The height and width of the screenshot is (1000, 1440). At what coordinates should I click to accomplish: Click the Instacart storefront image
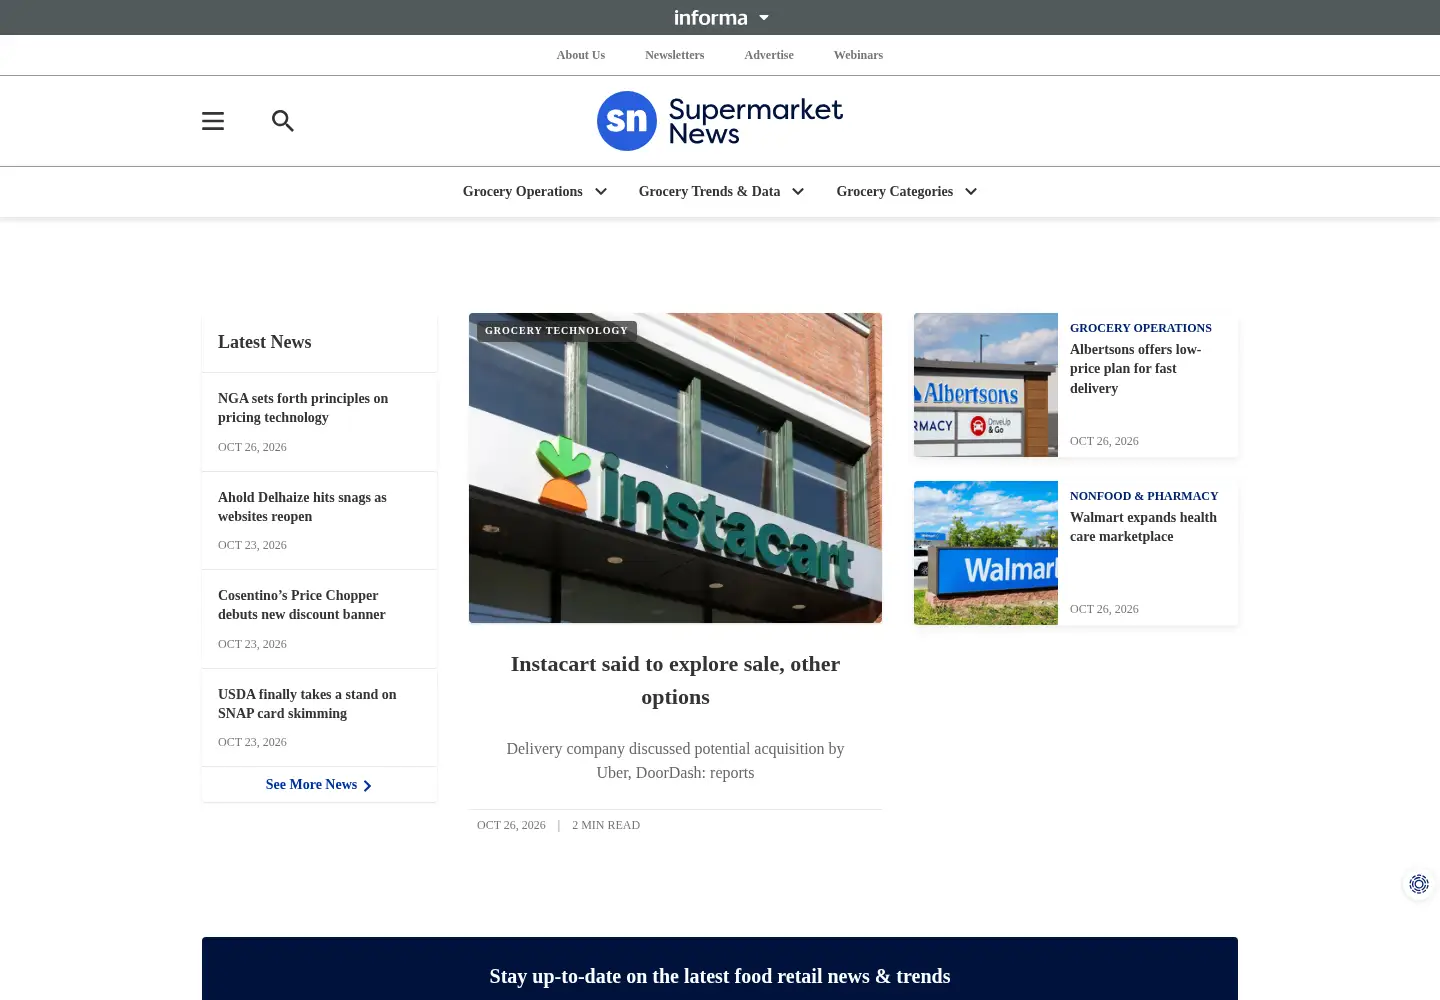675,468
